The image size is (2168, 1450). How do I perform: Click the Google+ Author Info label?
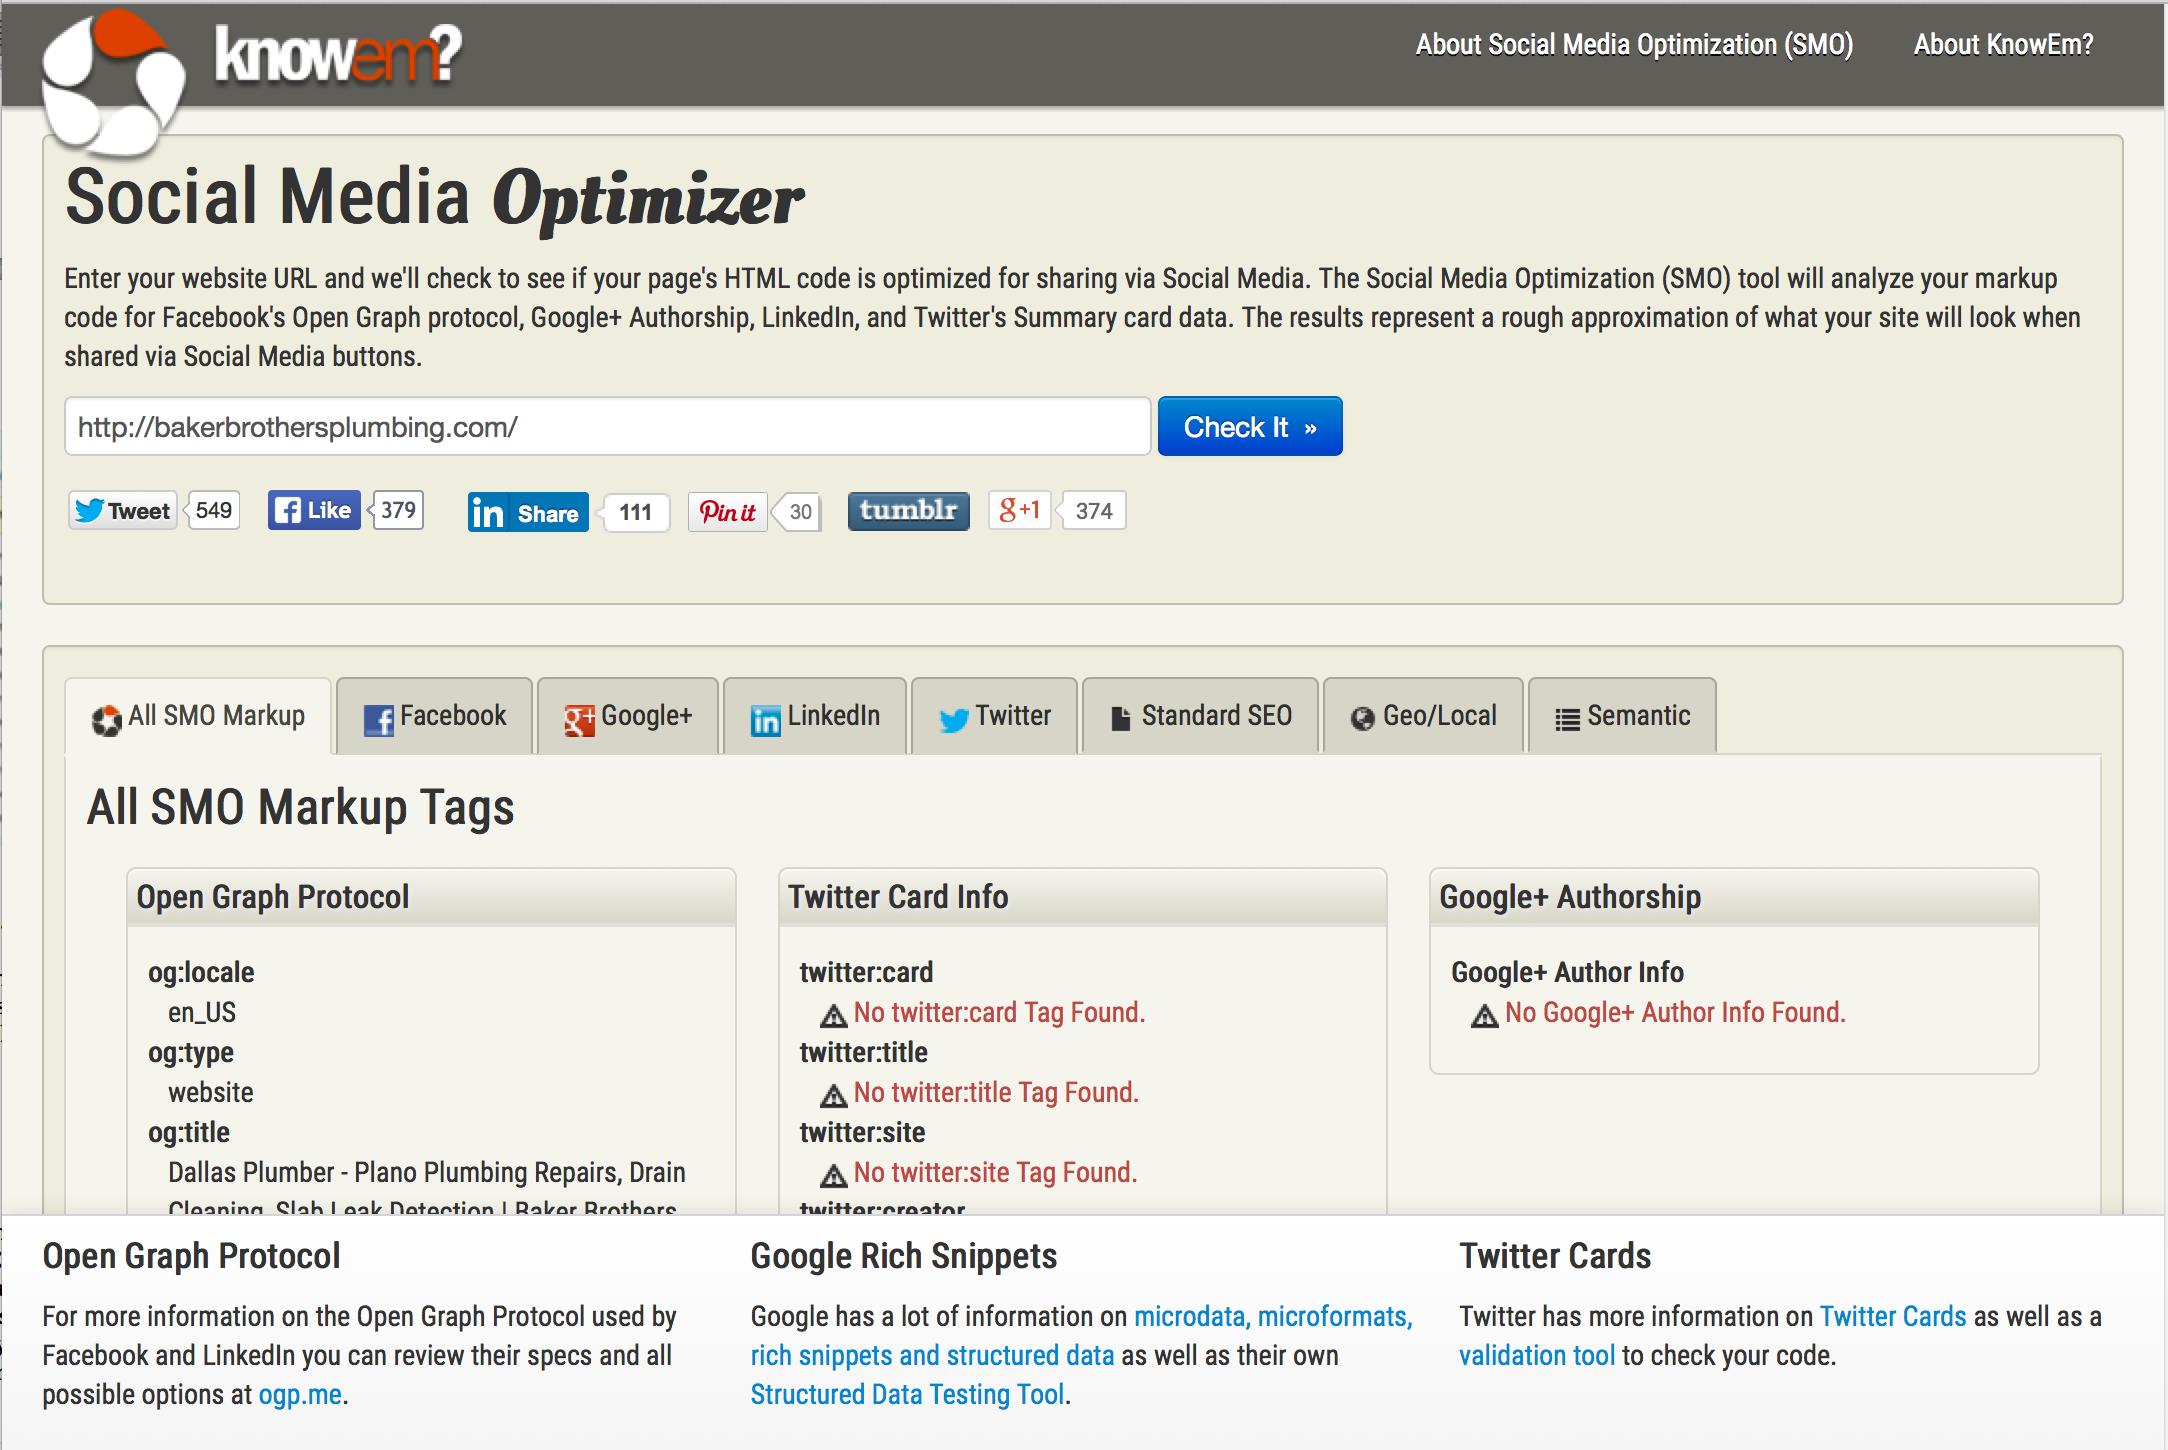(1567, 972)
